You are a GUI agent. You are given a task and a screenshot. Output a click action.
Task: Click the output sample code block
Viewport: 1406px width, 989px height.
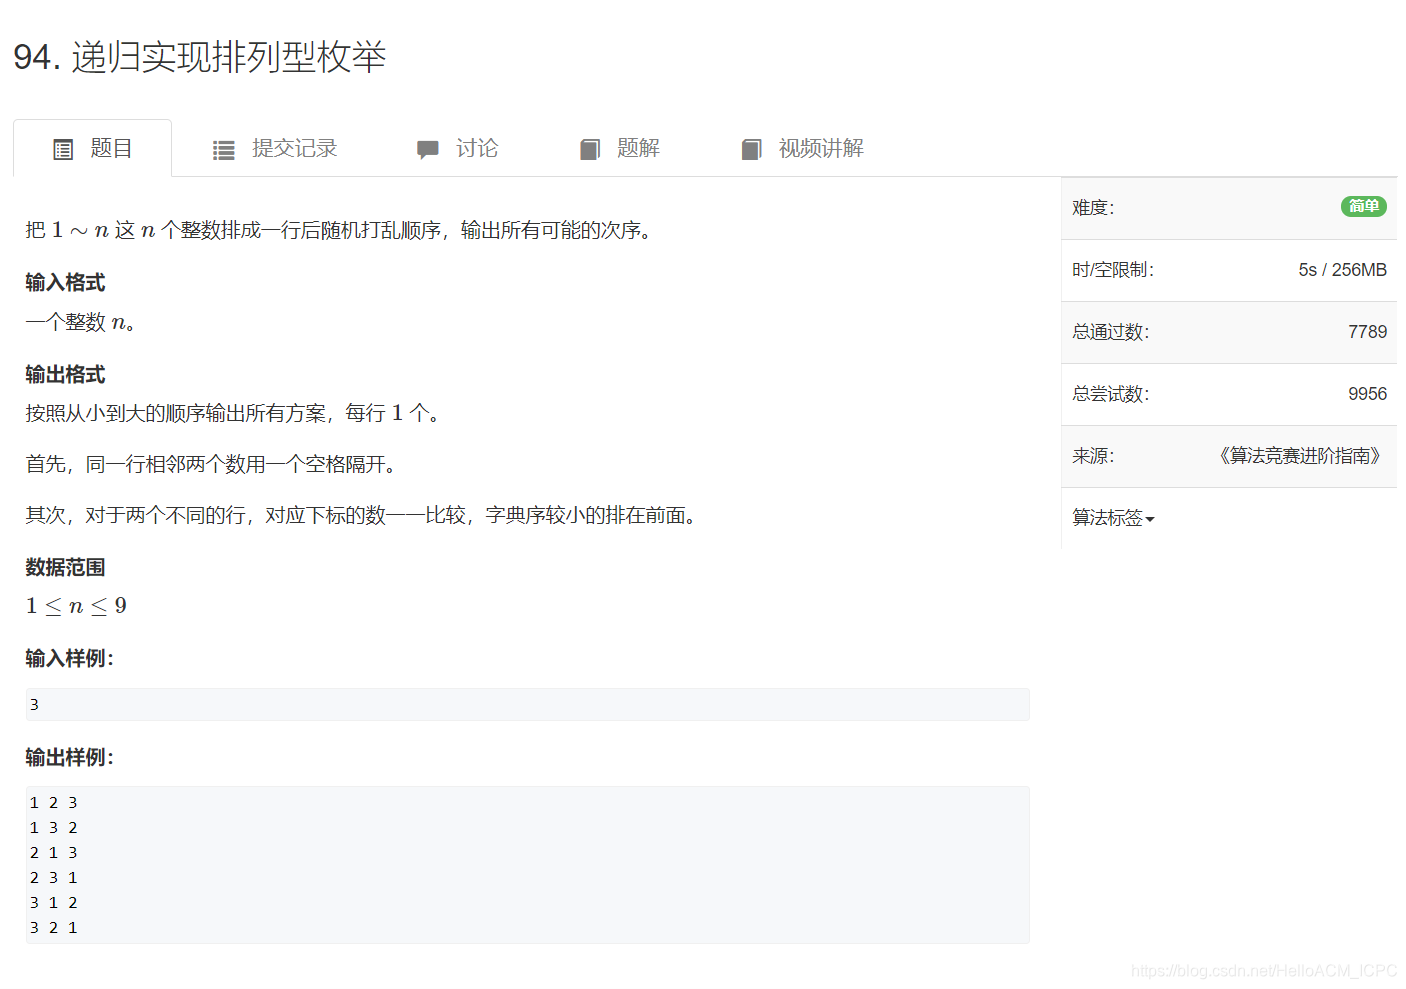pos(527,865)
